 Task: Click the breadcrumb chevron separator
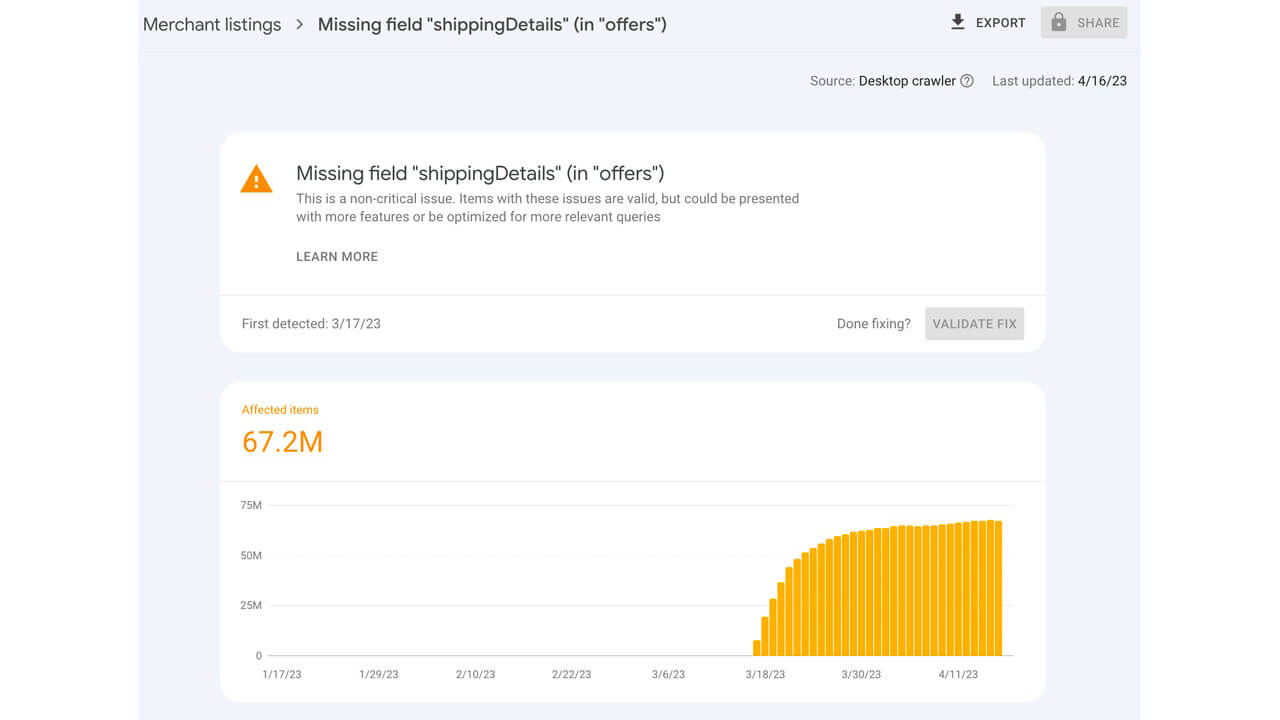click(299, 24)
